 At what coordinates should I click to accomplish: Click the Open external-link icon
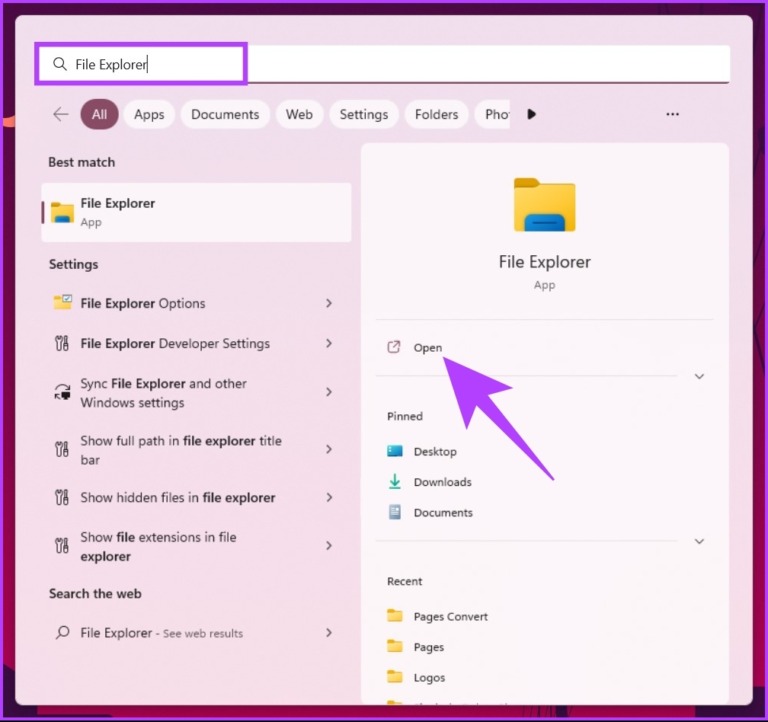(x=394, y=347)
